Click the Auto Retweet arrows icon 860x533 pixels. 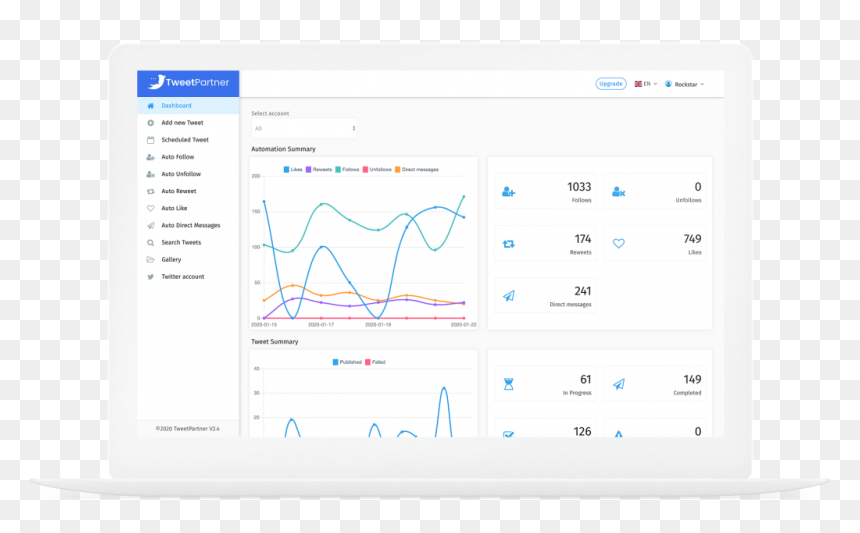click(150, 191)
